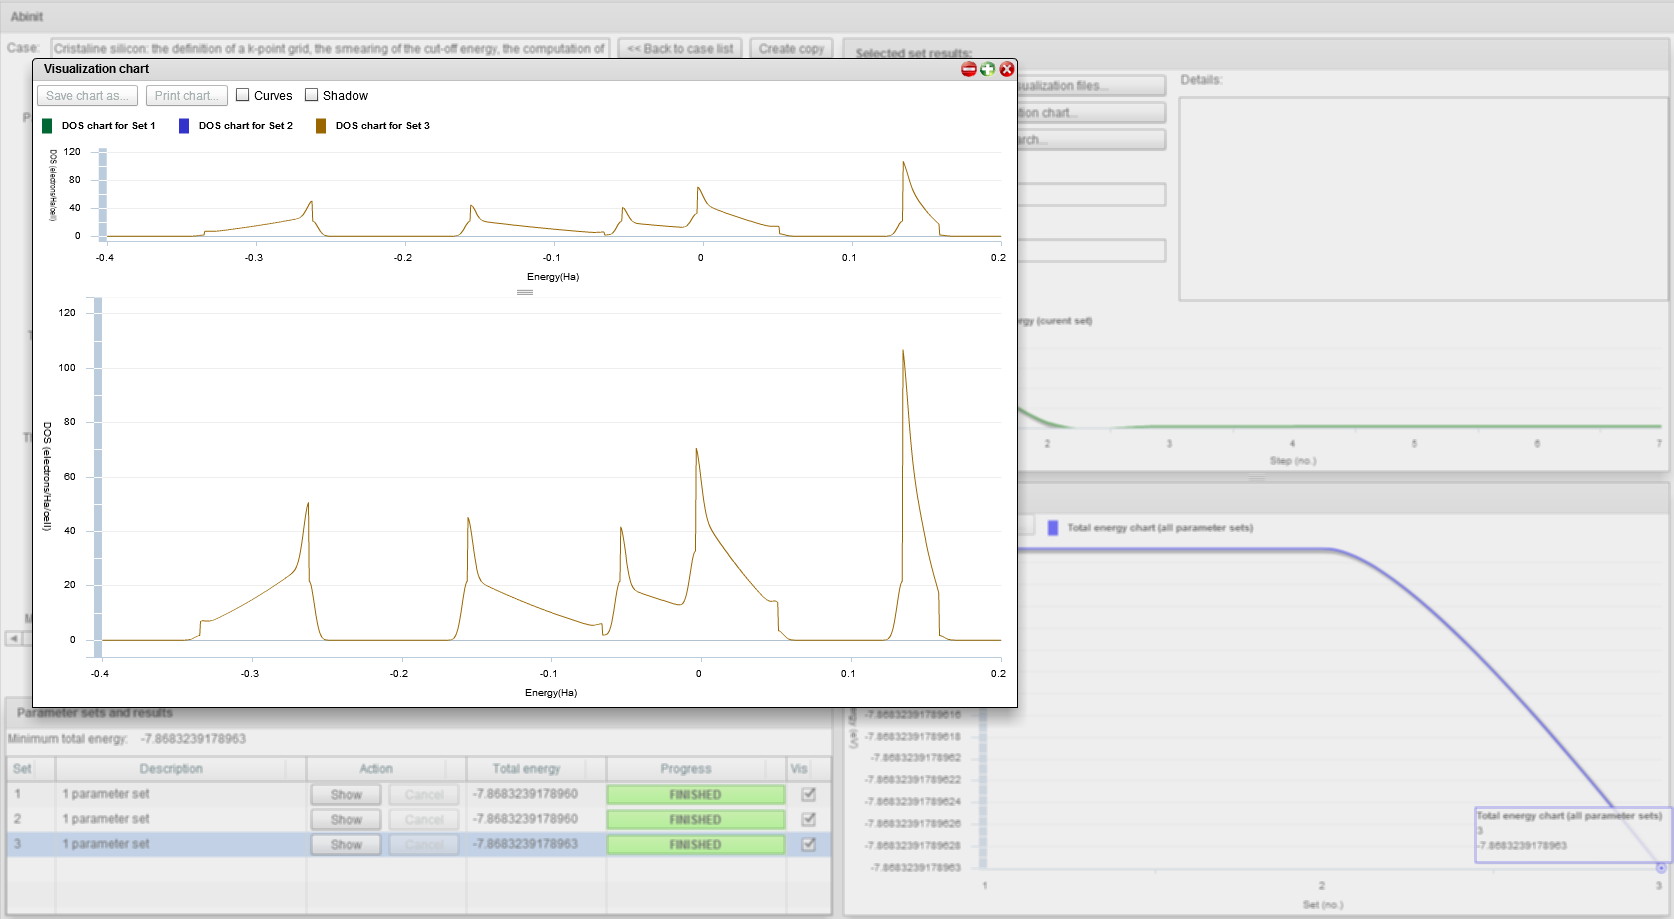Enable the Curves checkbox
Viewport: 1674px width, 919px height.
point(242,95)
